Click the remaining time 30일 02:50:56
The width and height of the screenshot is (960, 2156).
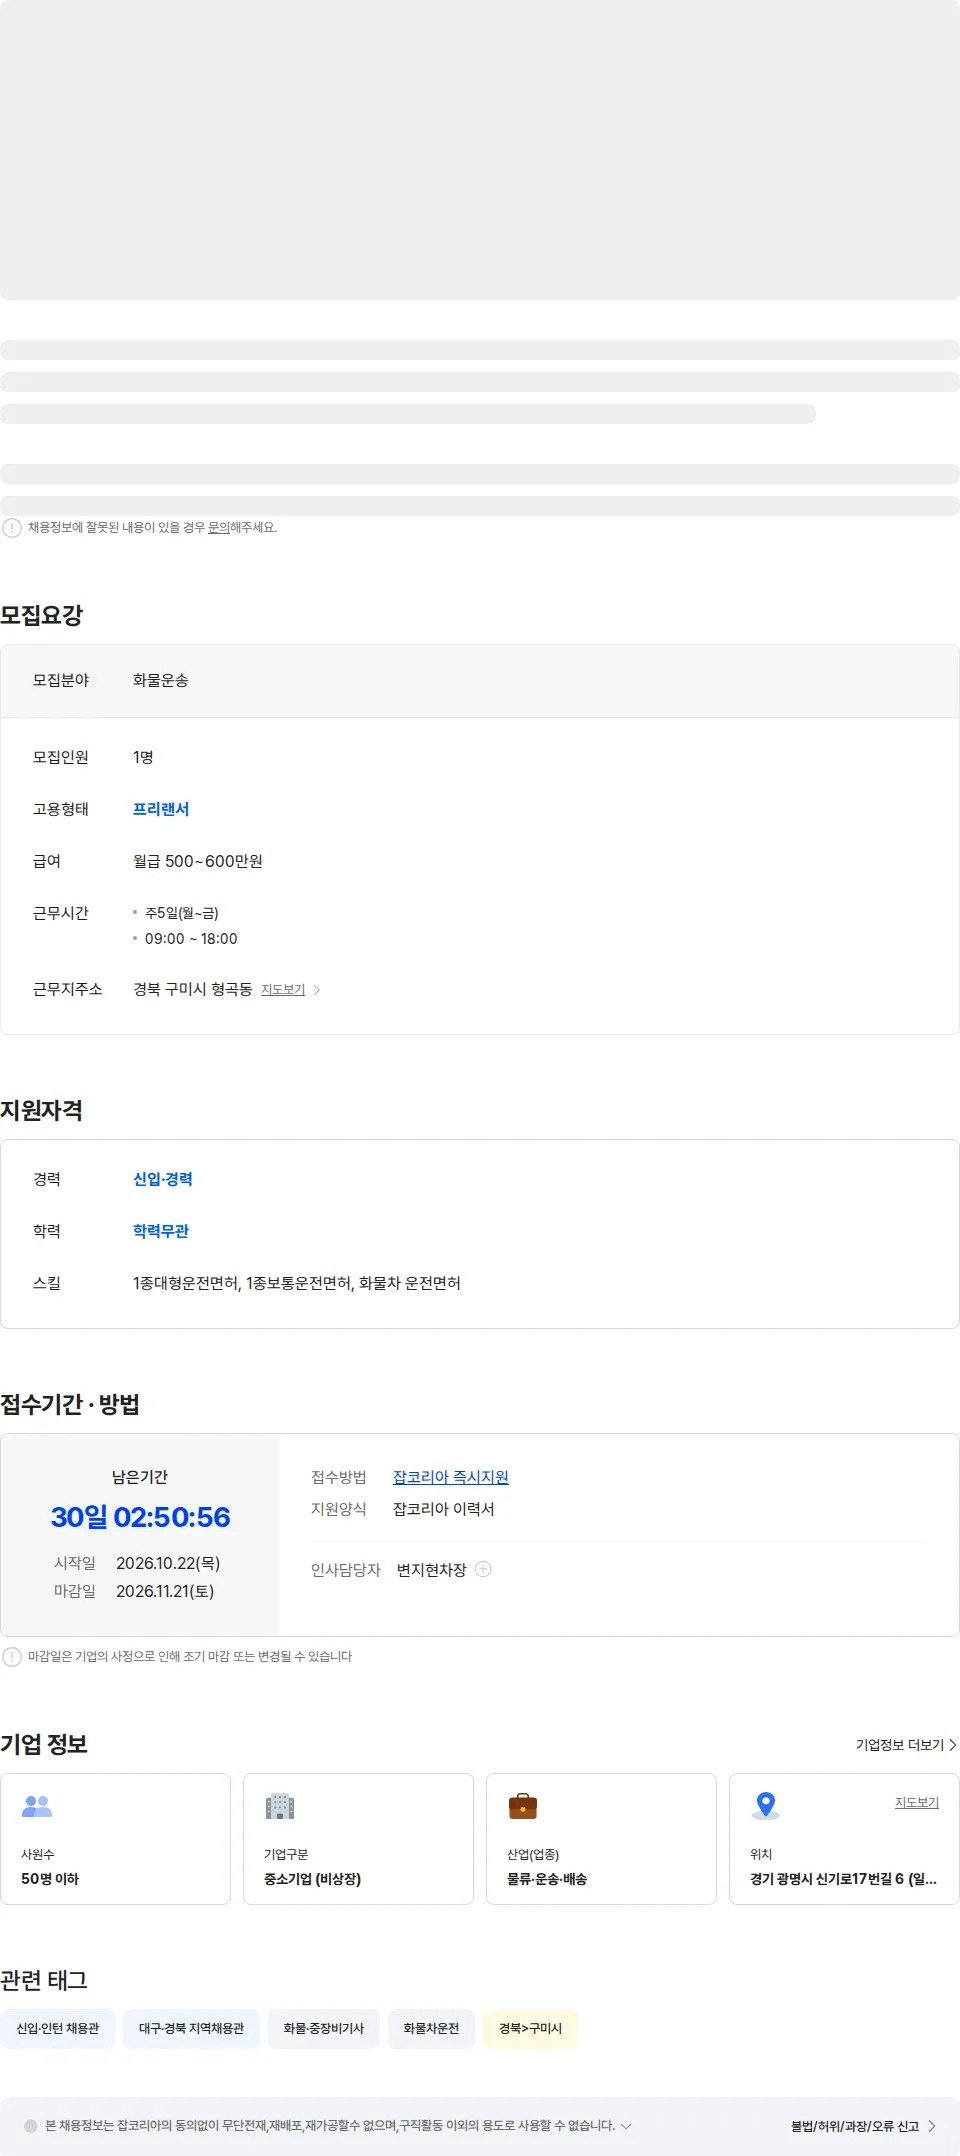[x=140, y=1517]
